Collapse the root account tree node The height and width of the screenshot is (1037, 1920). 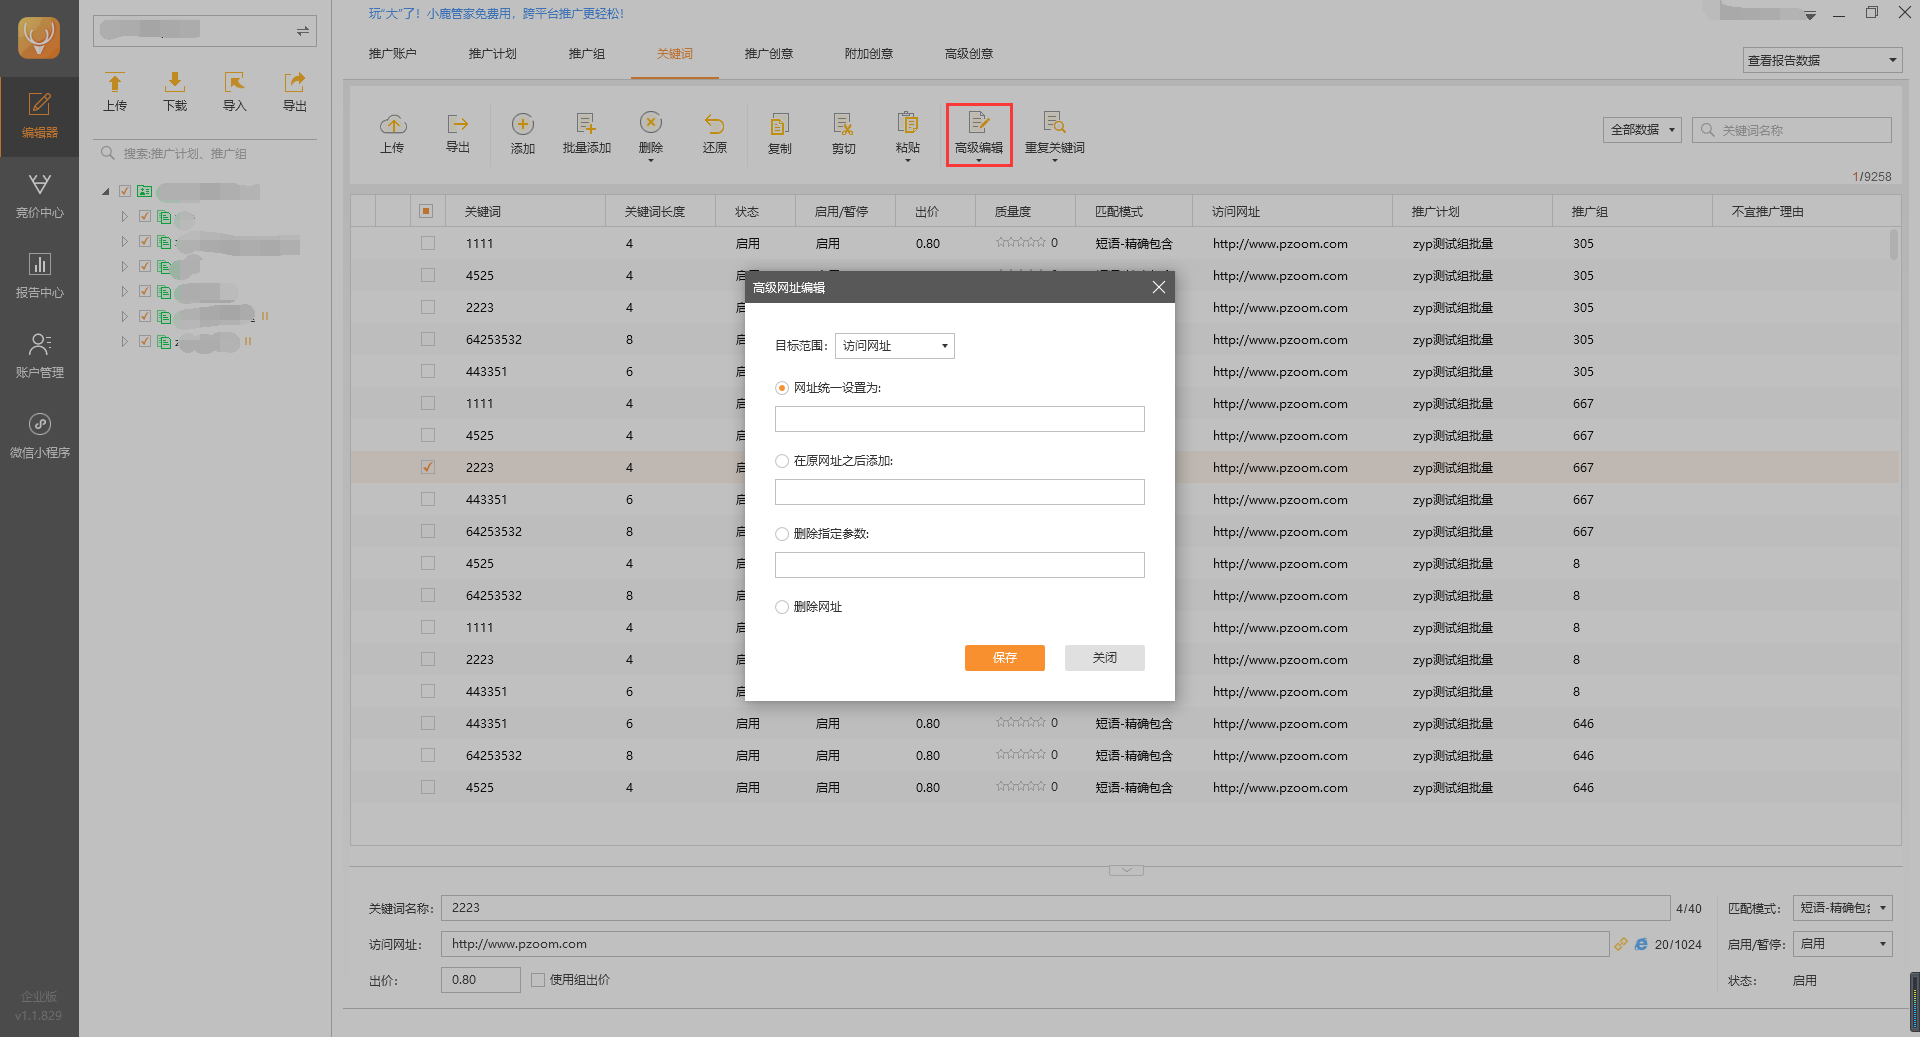(x=106, y=191)
